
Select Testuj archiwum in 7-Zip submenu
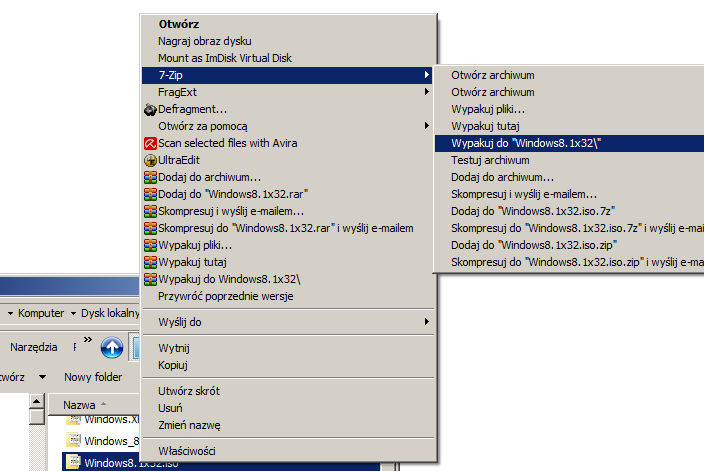[x=569, y=160]
